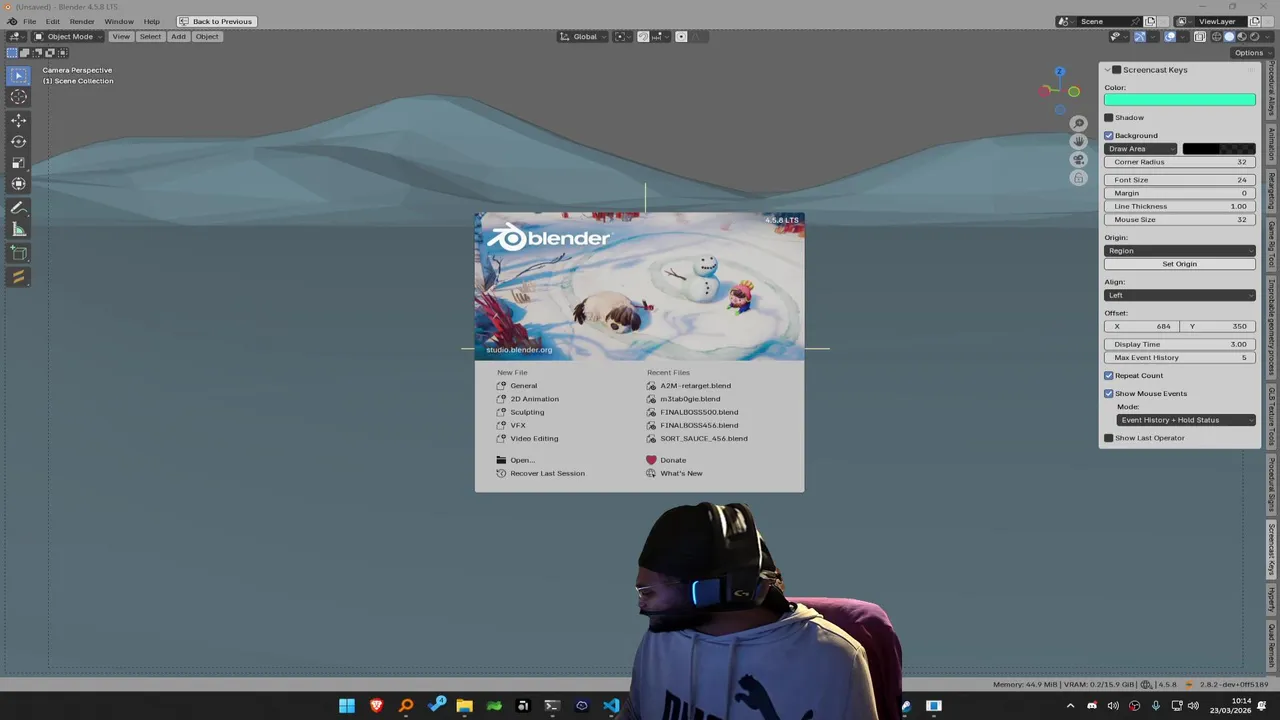Click the Set Origin button
This screenshot has width=1280, height=720.
tap(1180, 264)
